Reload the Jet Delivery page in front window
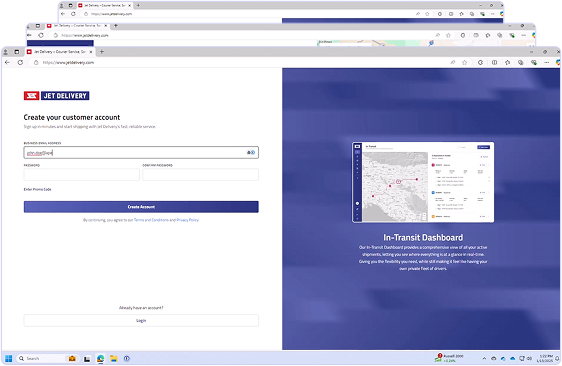Viewport: 562px width, 366px height. click(20, 62)
